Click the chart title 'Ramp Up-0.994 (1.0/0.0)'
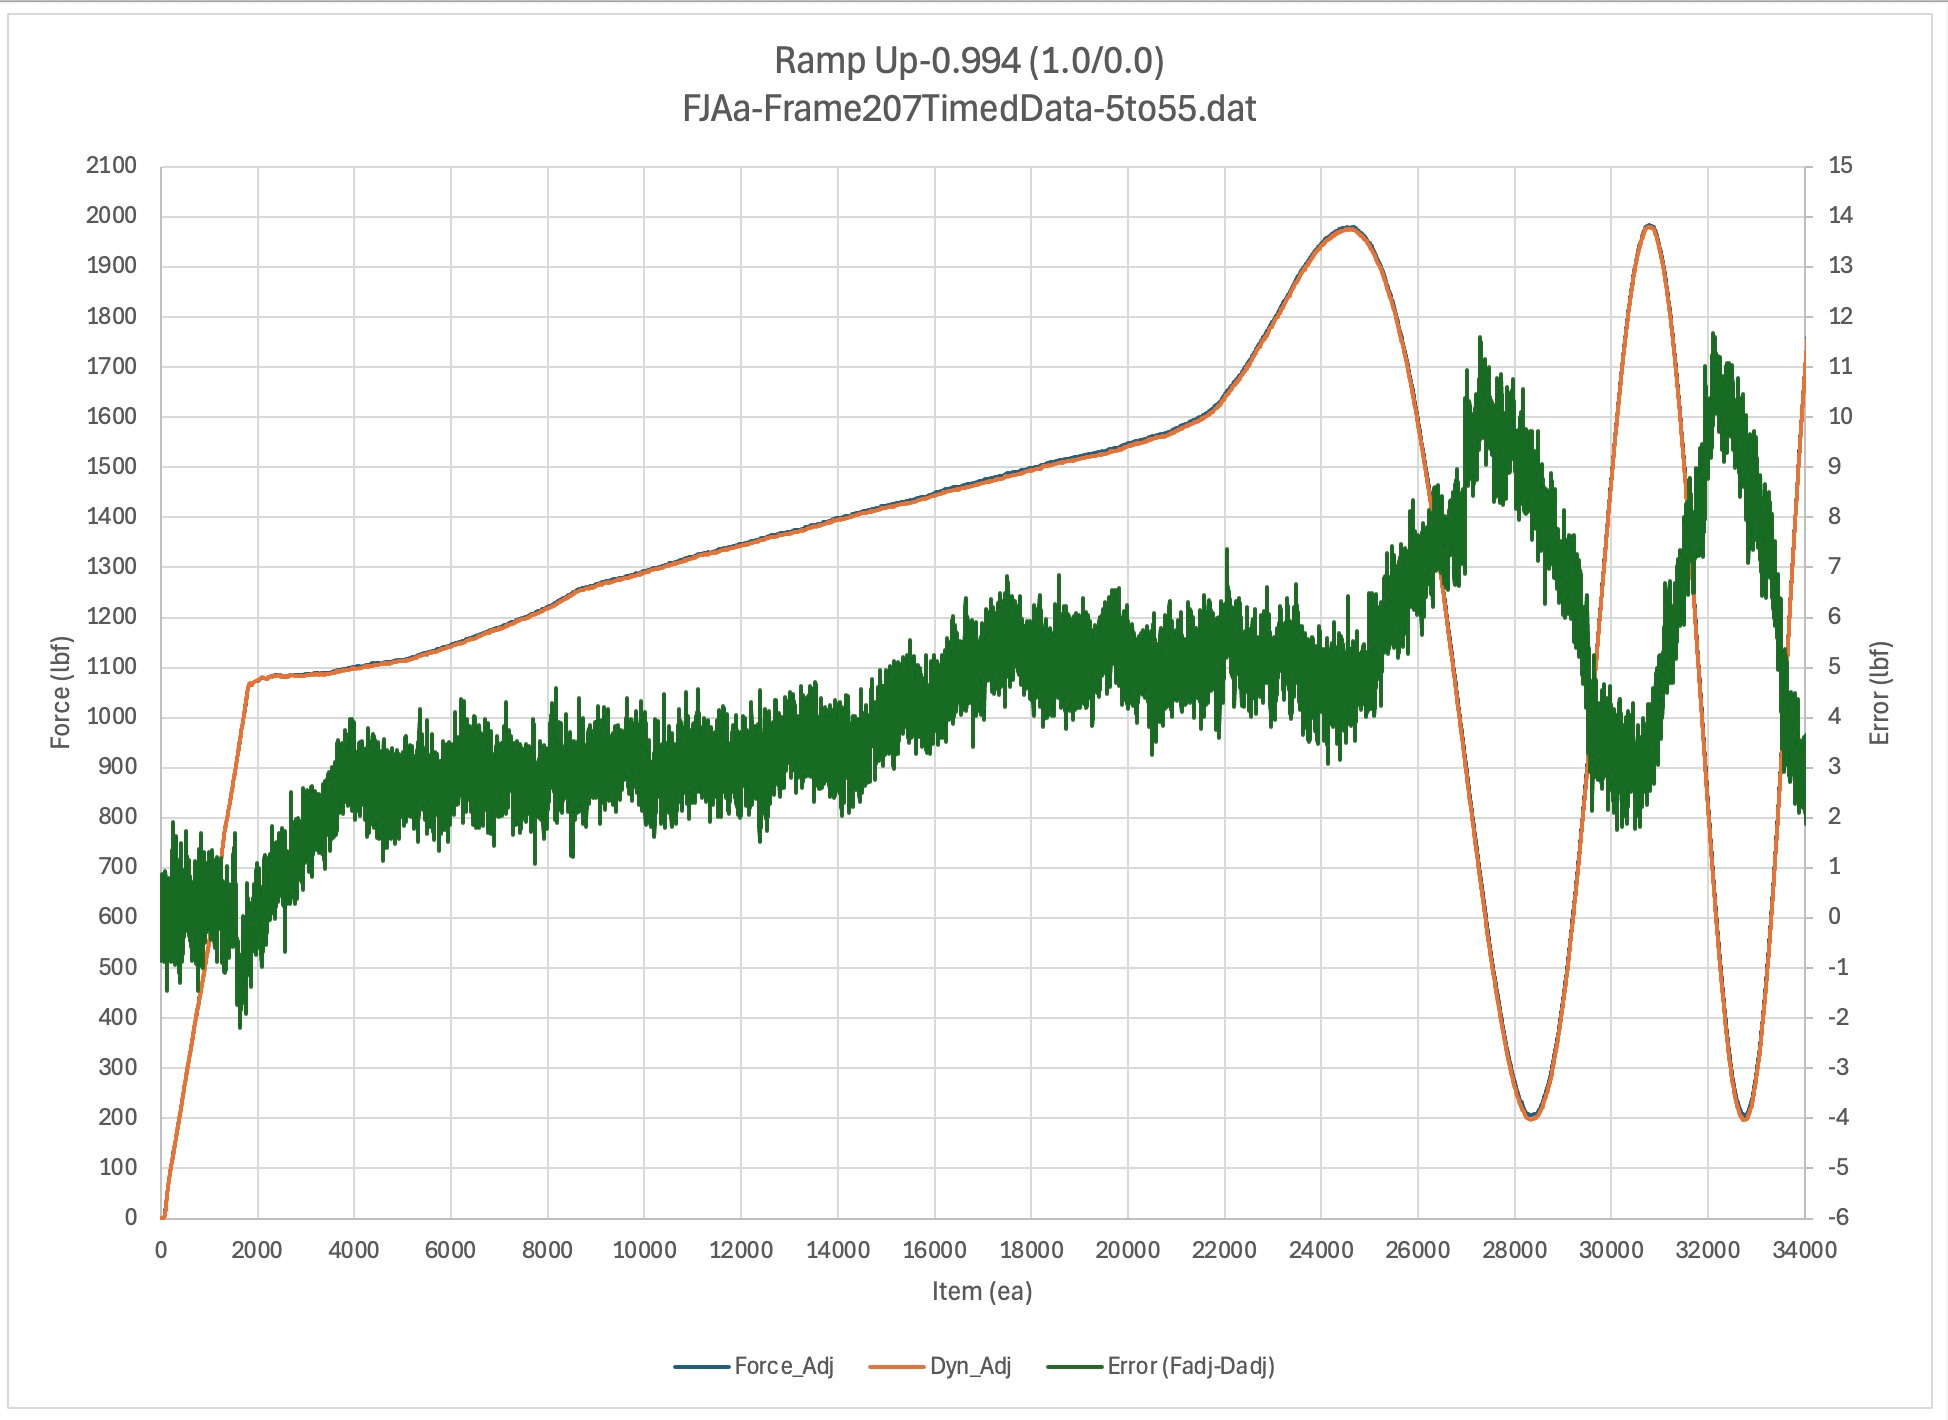 (x=968, y=61)
